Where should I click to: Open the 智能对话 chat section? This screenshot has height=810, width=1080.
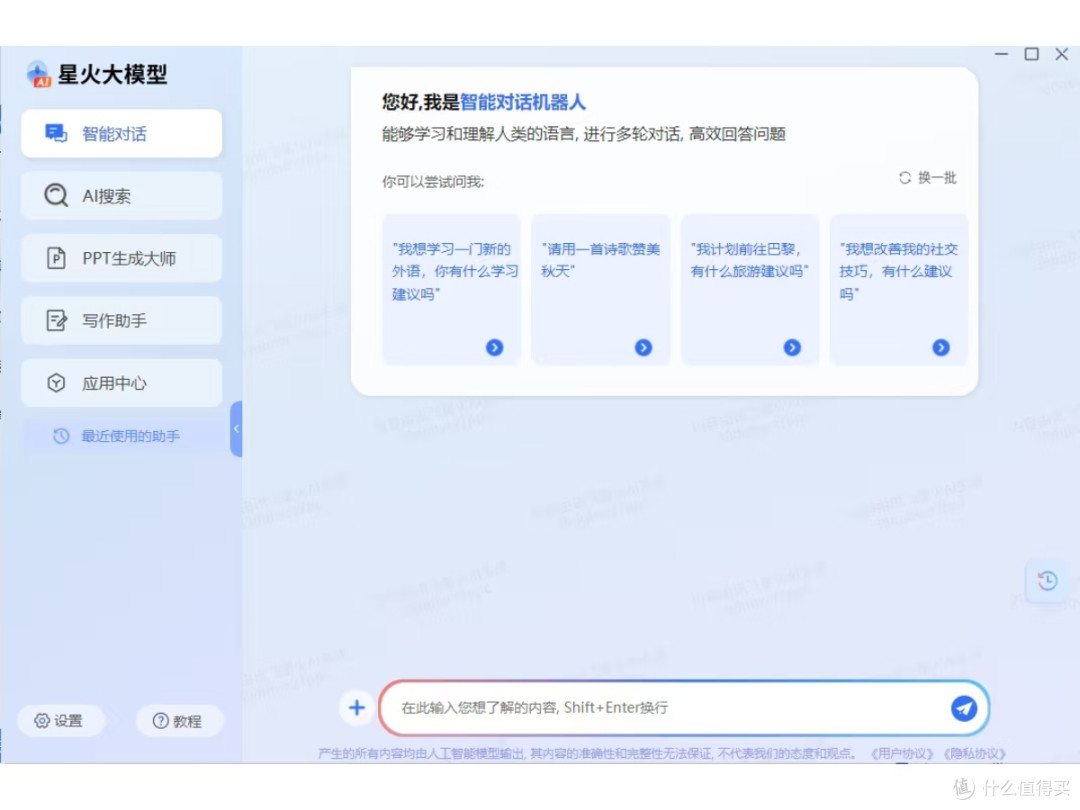pyautogui.click(x=121, y=134)
